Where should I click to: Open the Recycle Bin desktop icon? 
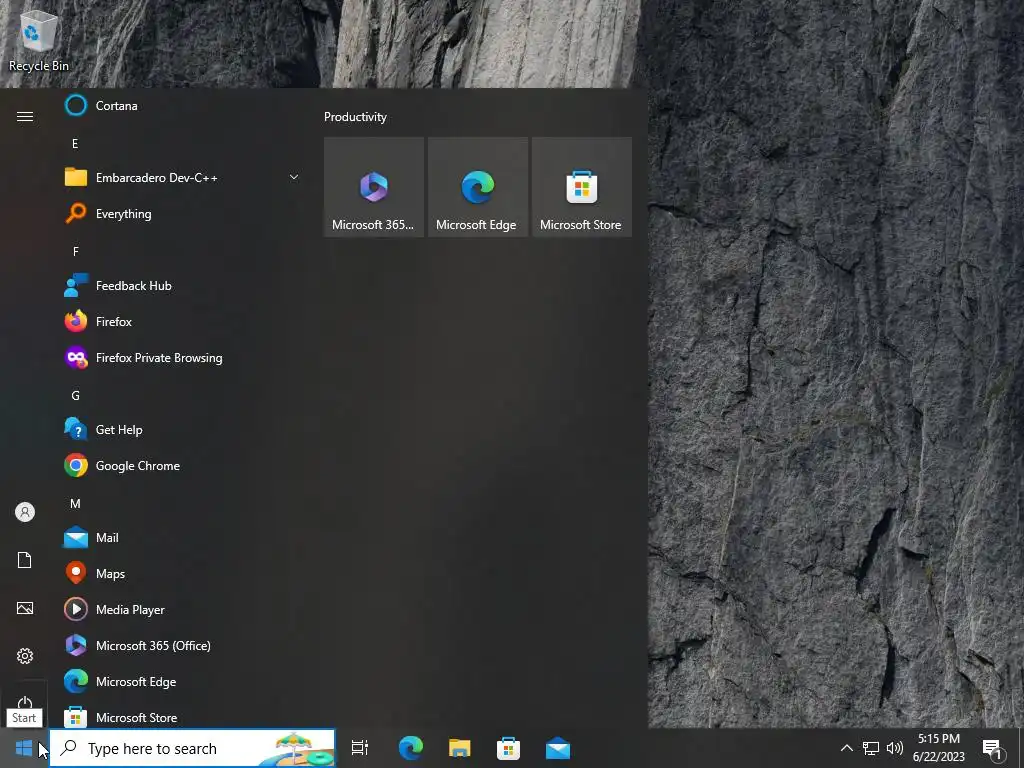coord(38,40)
